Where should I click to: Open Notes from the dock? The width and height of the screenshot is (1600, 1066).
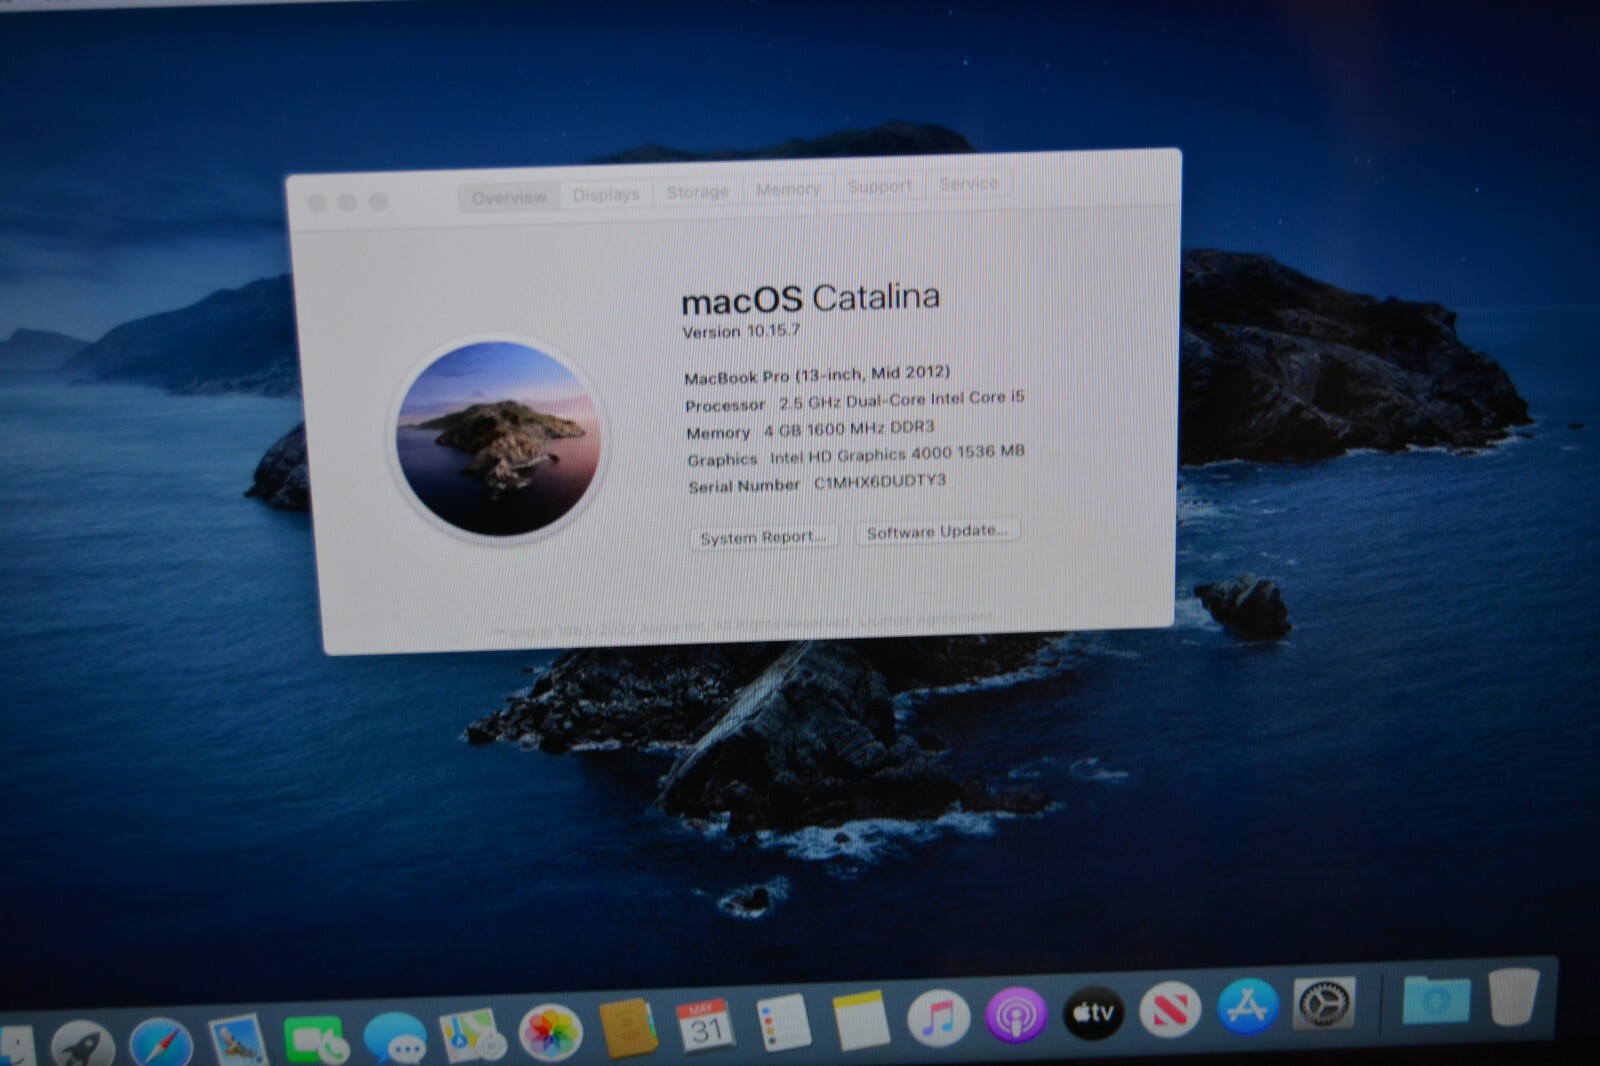860,1020
